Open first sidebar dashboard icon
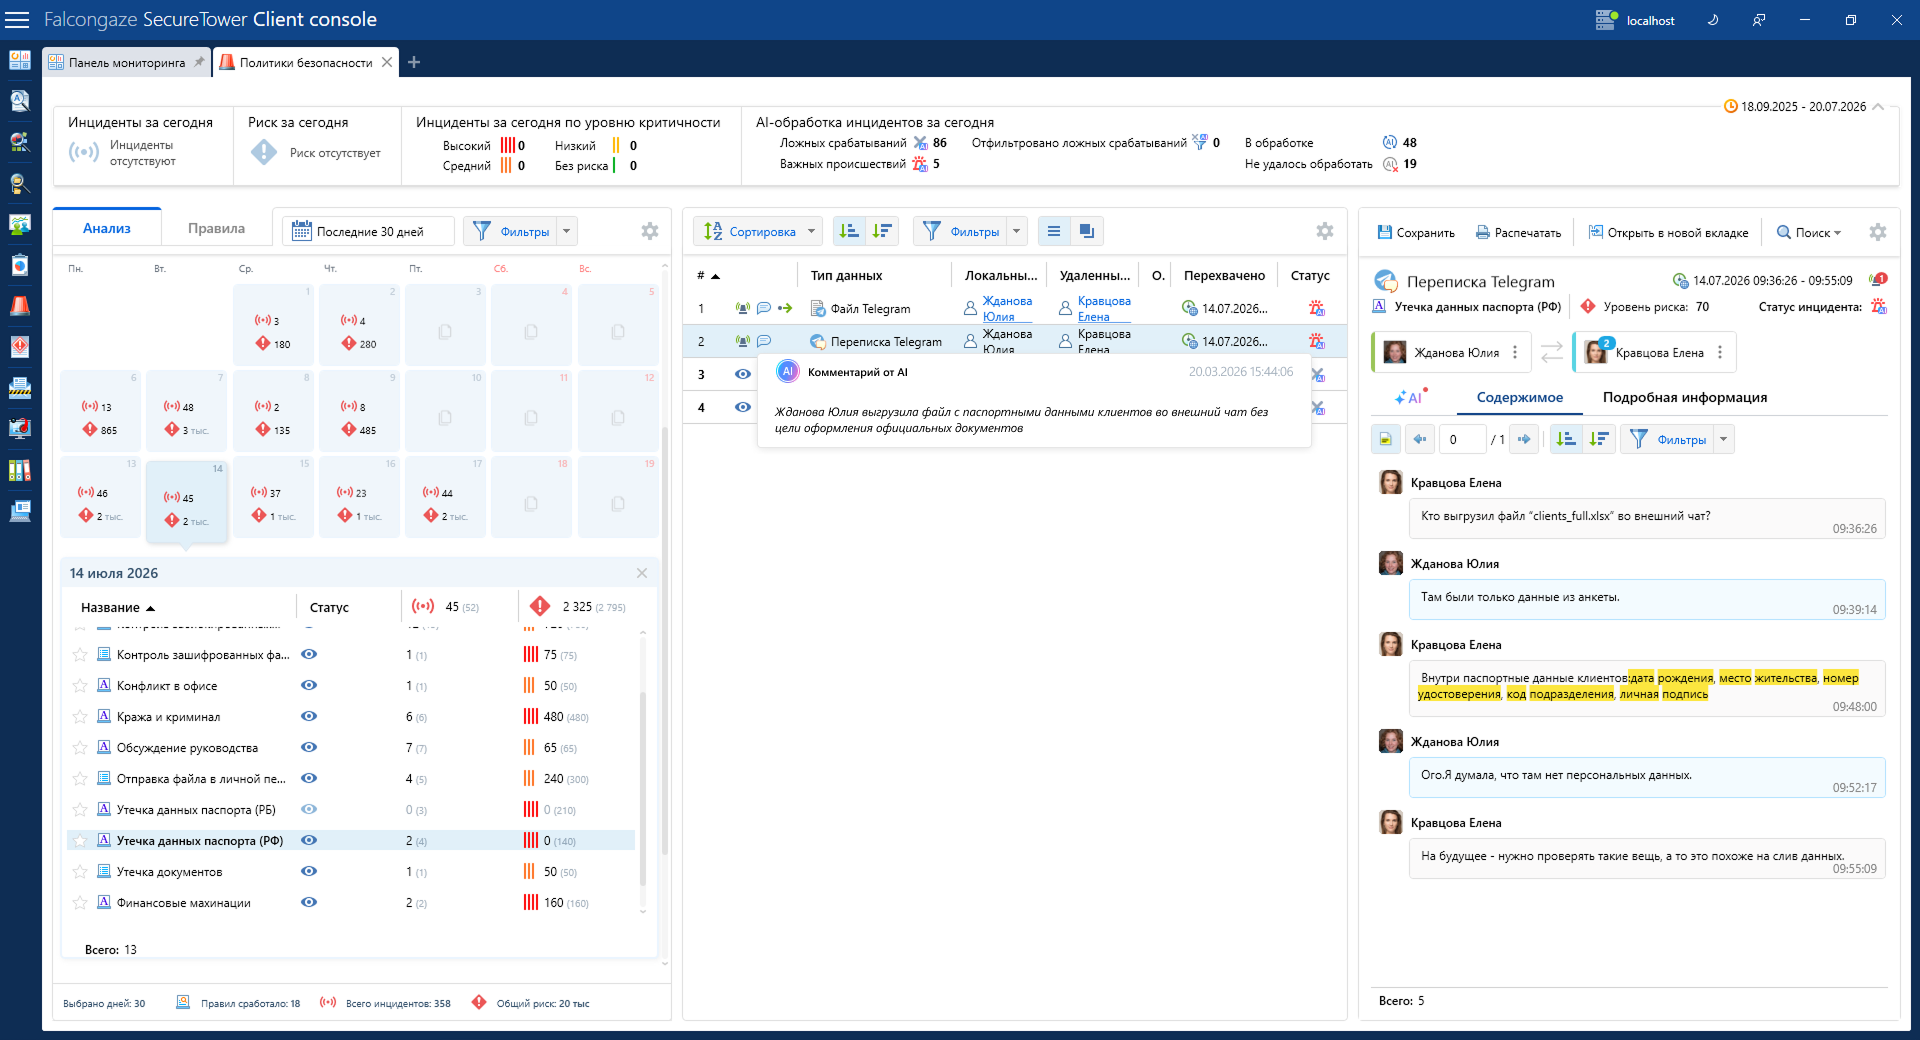This screenshot has height=1040, width=1920. pyautogui.click(x=20, y=60)
